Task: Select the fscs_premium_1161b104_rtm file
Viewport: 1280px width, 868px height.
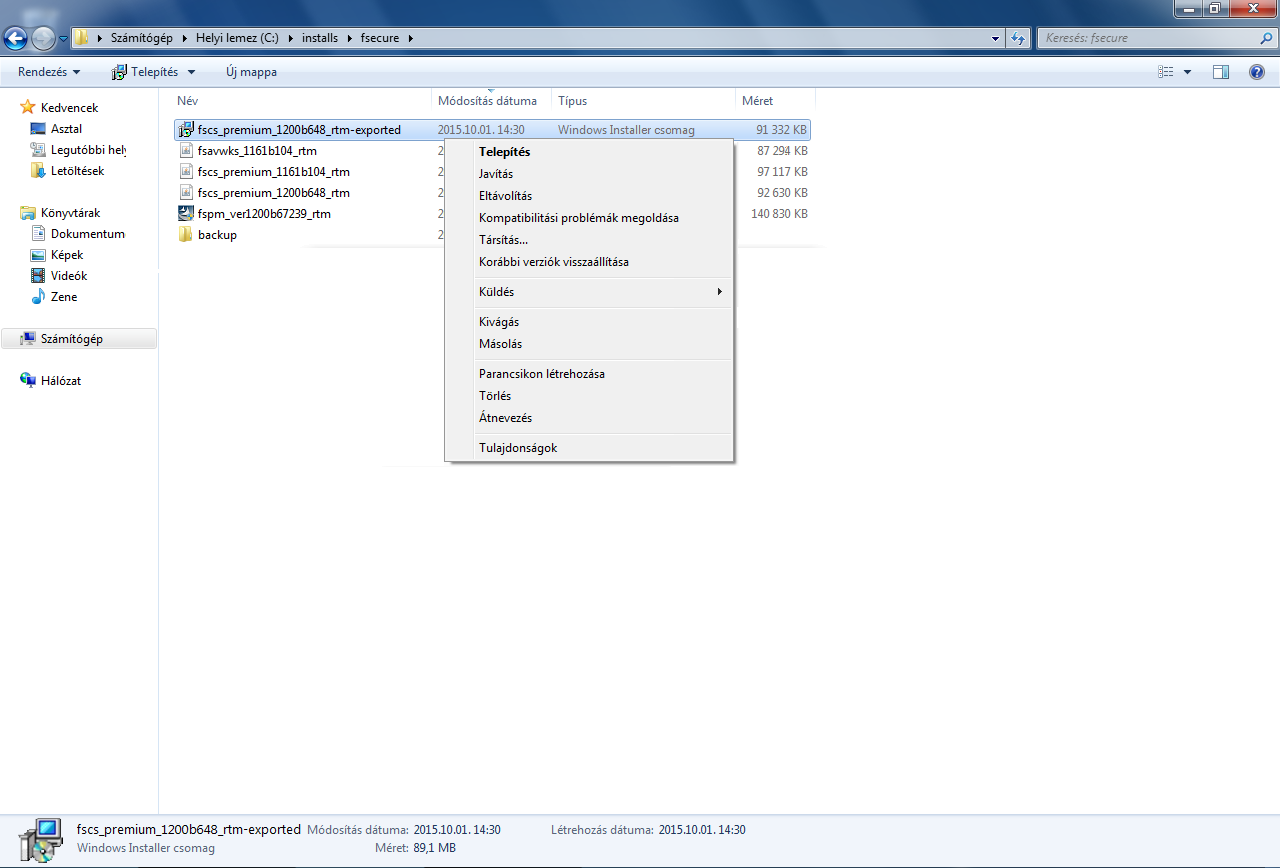Action: click(273, 172)
